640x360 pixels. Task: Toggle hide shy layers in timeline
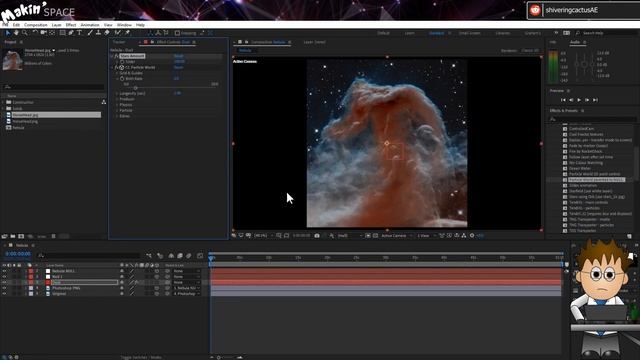coord(171,256)
